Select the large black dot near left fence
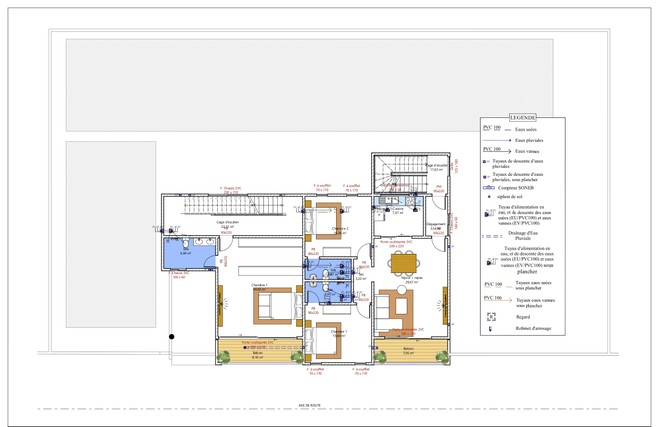This screenshot has height=427, width=659. [x=171, y=336]
